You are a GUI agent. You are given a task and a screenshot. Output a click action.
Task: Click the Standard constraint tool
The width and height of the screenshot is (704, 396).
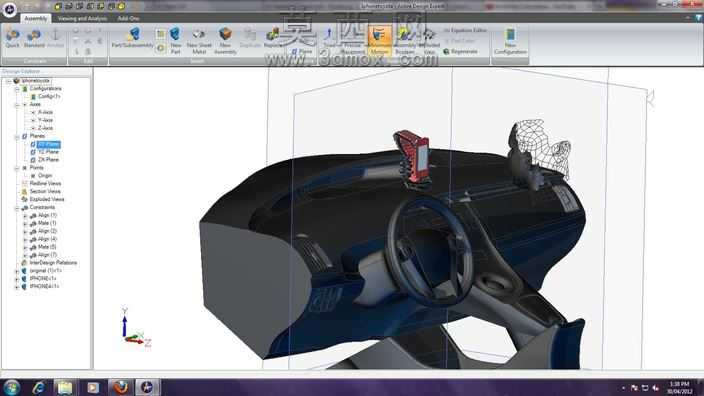point(34,39)
